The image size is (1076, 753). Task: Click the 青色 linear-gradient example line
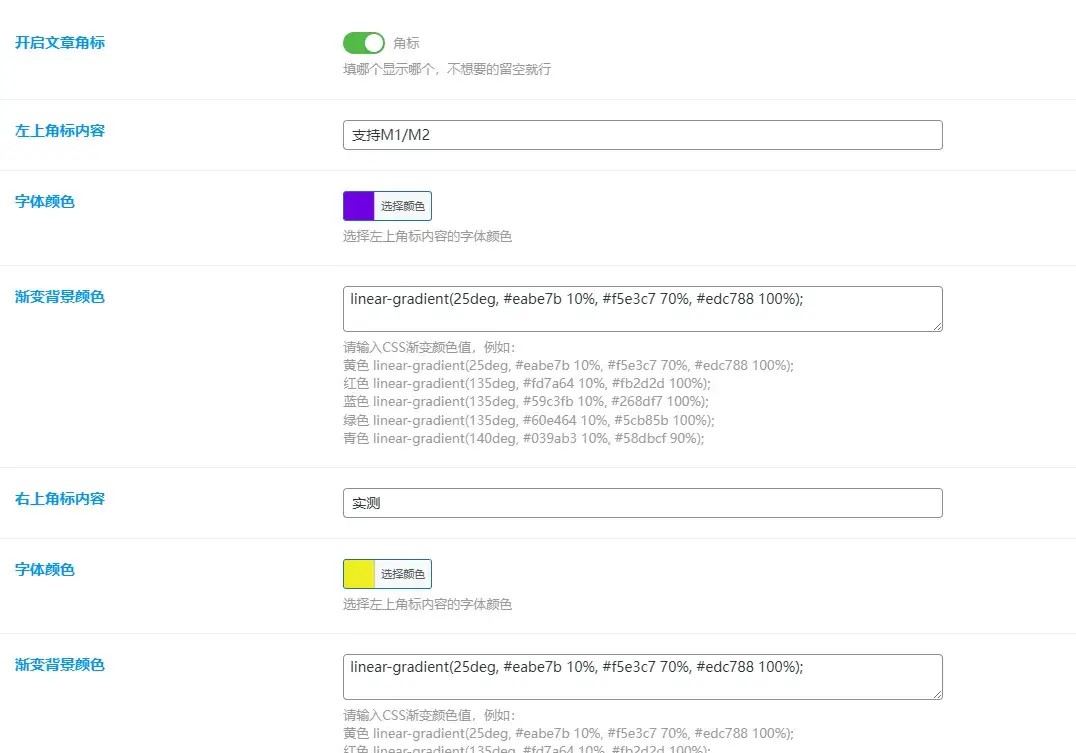[x=523, y=438]
